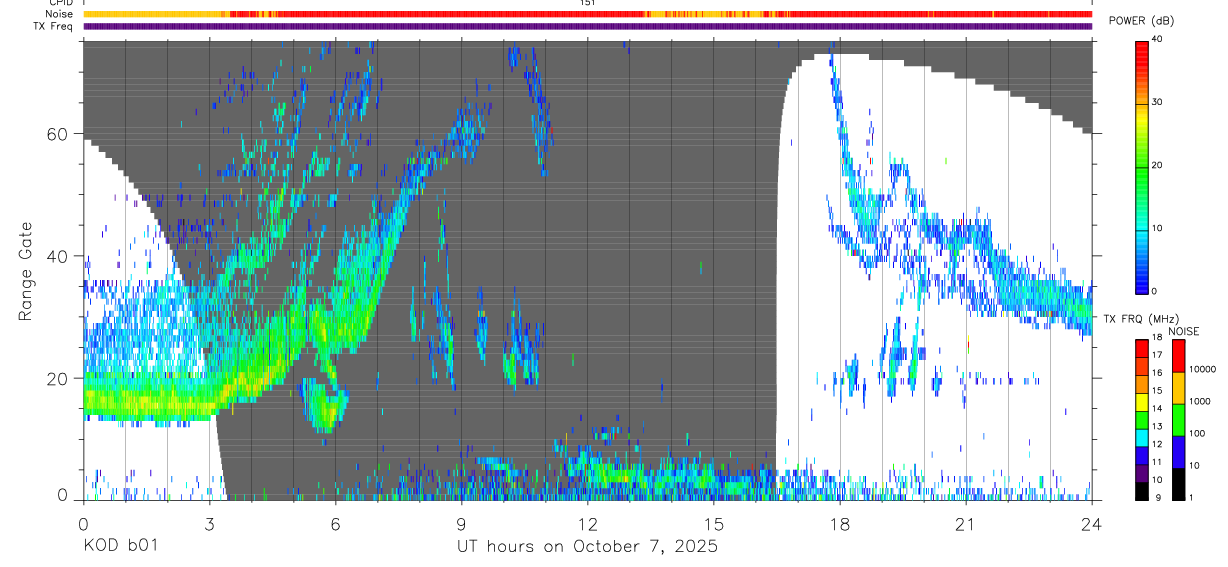Pick the amber swatch in the NOISE legend

click(1178, 388)
